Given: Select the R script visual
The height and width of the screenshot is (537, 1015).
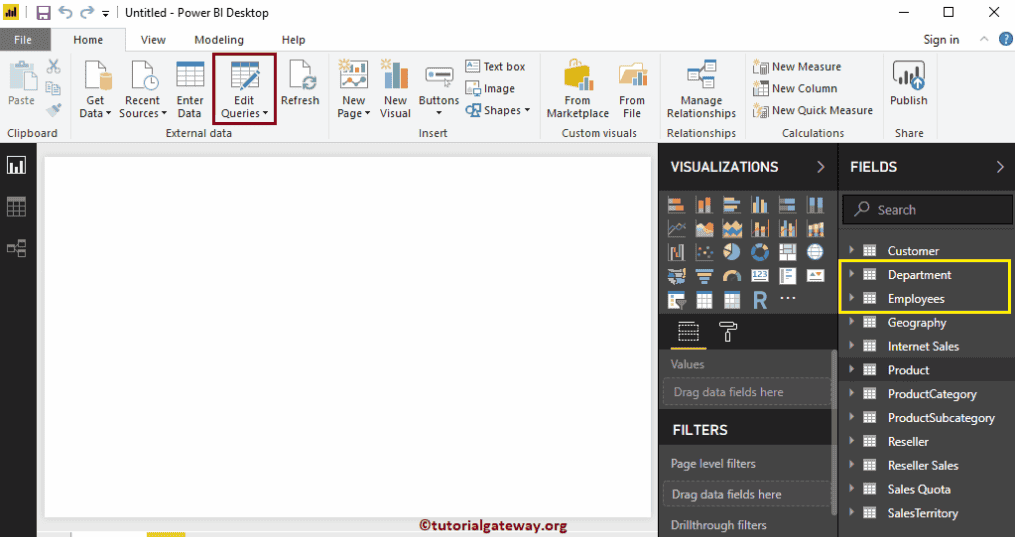Looking at the screenshot, I should (760, 300).
